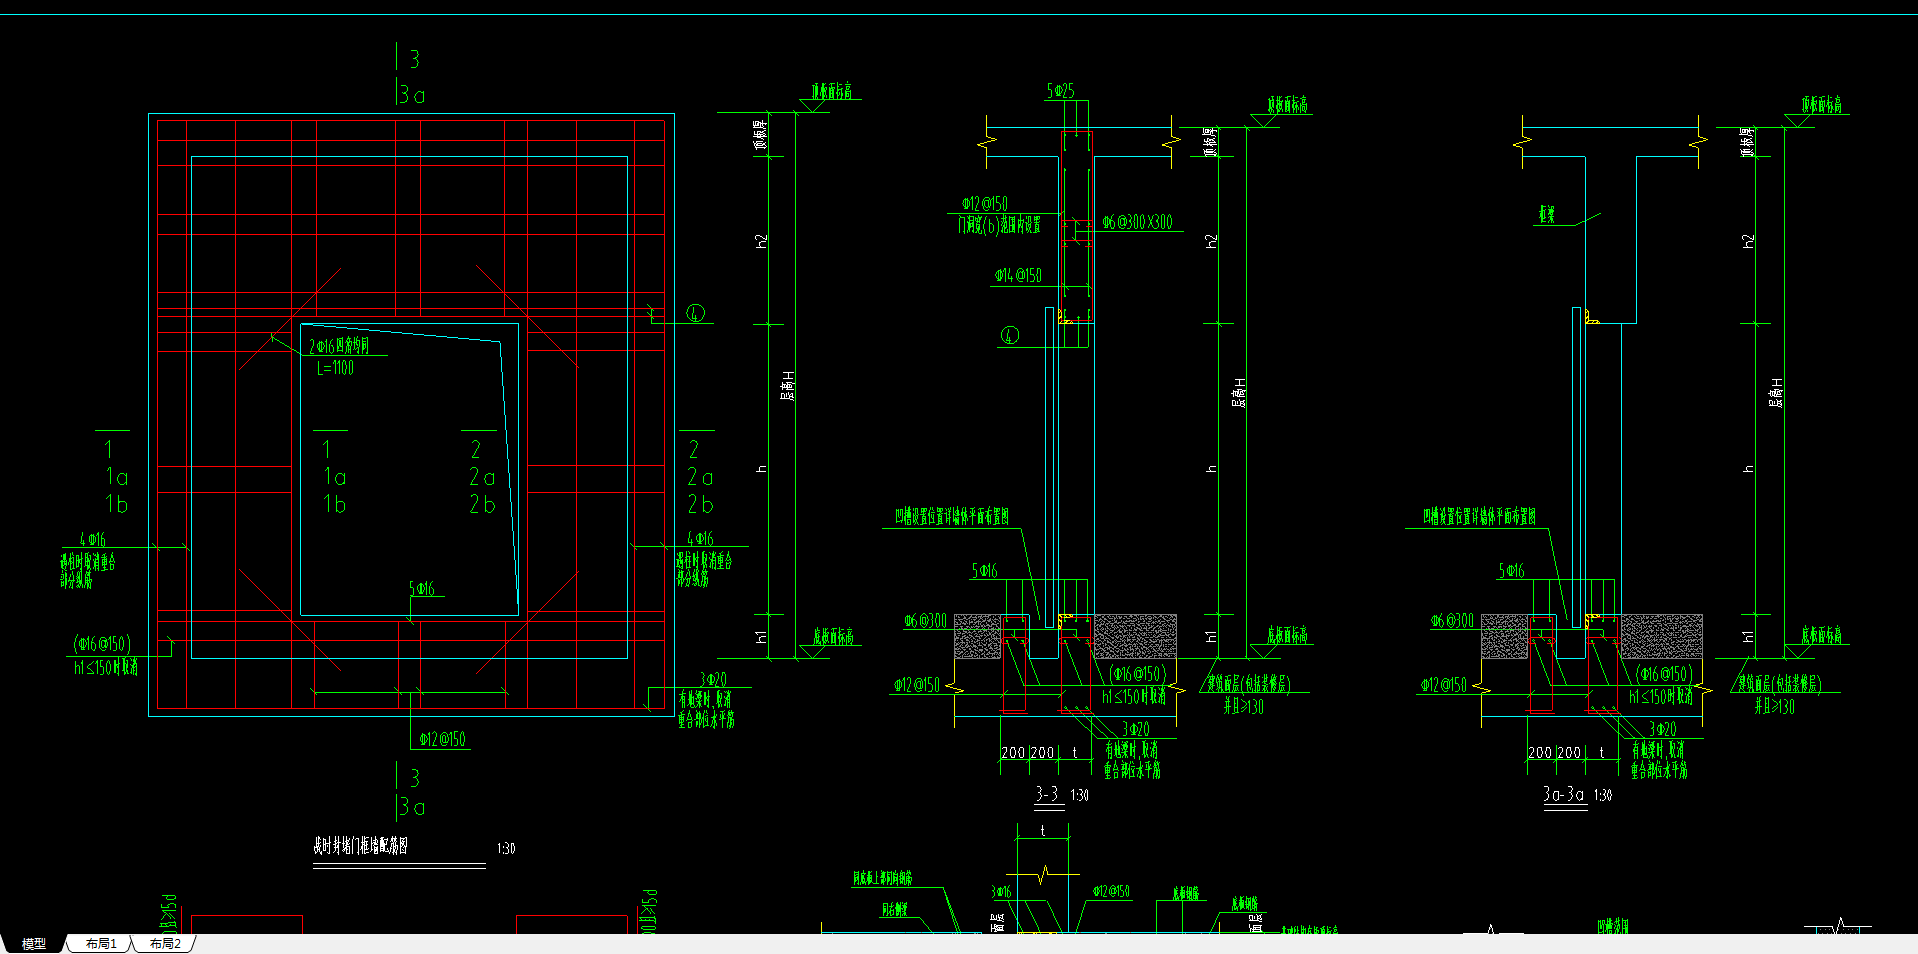Viewport: 1918px width, 954px height.
Task: Click the 3Φ20 label in section 3a-3a
Action: 1663,729
